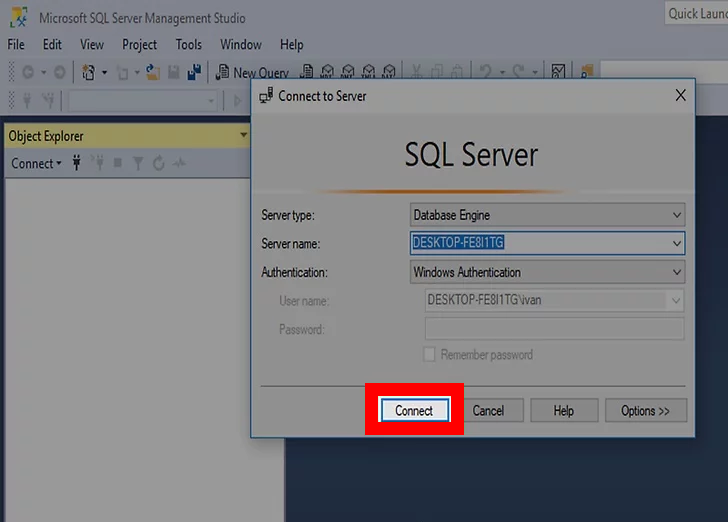The height and width of the screenshot is (522, 728).
Task: Click the Change Connection icon in query toolbar
Action: pyautogui.click(x=48, y=100)
